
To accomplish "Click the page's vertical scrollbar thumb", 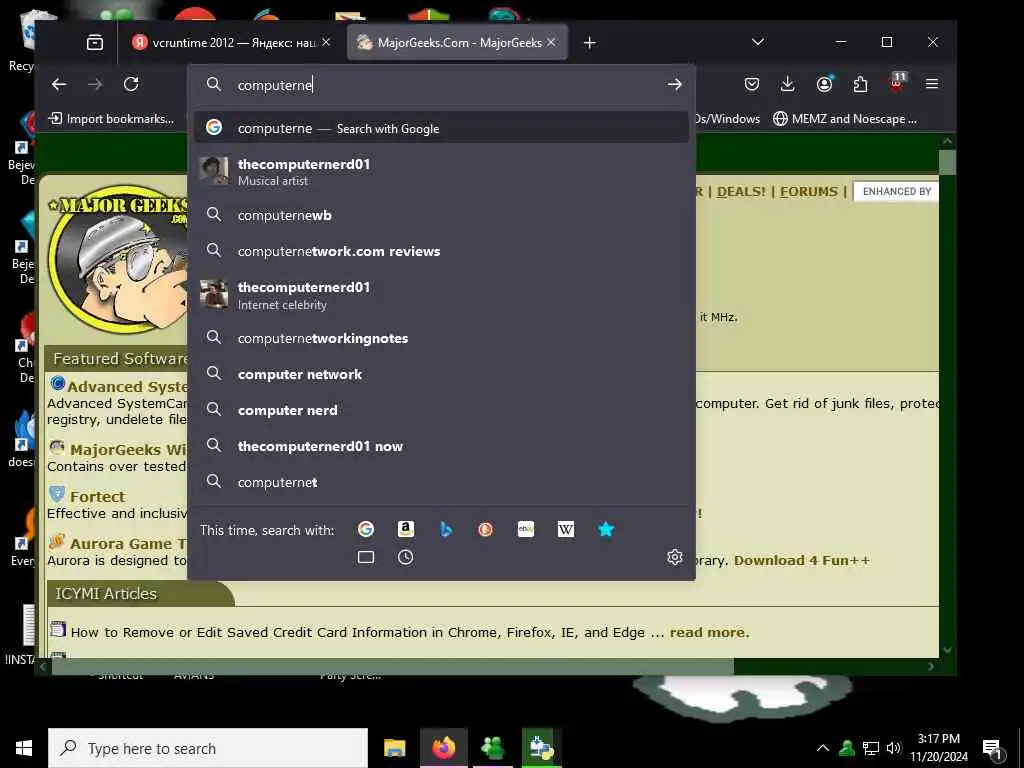I will pyautogui.click(x=948, y=163).
